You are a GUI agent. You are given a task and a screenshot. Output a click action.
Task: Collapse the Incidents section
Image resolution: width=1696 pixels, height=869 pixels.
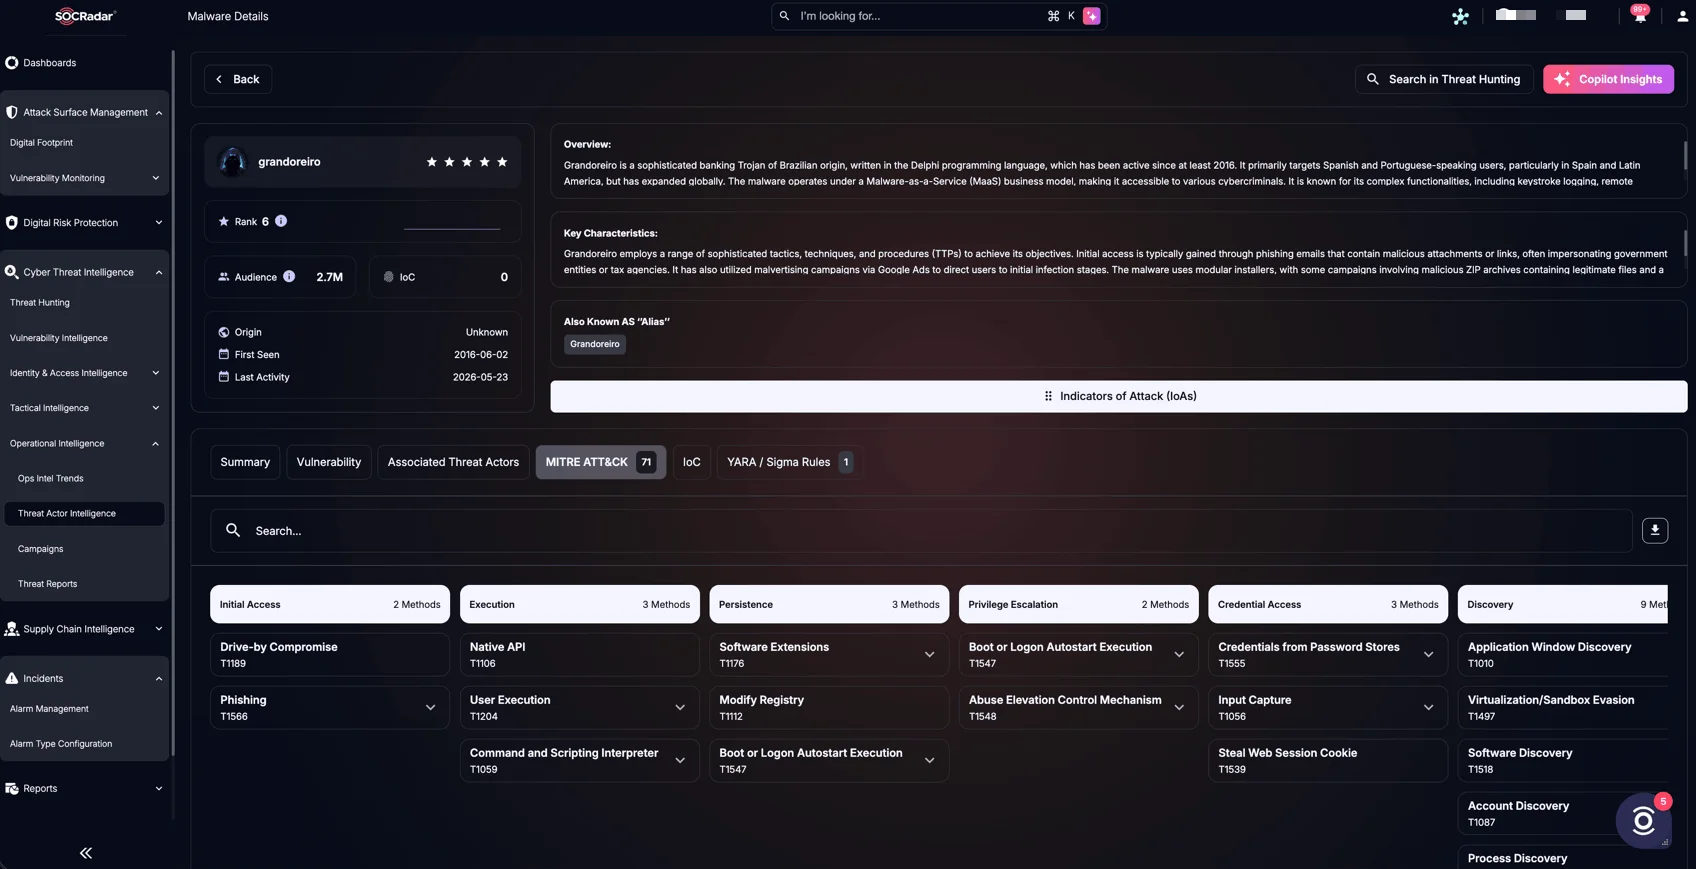[x=158, y=679]
